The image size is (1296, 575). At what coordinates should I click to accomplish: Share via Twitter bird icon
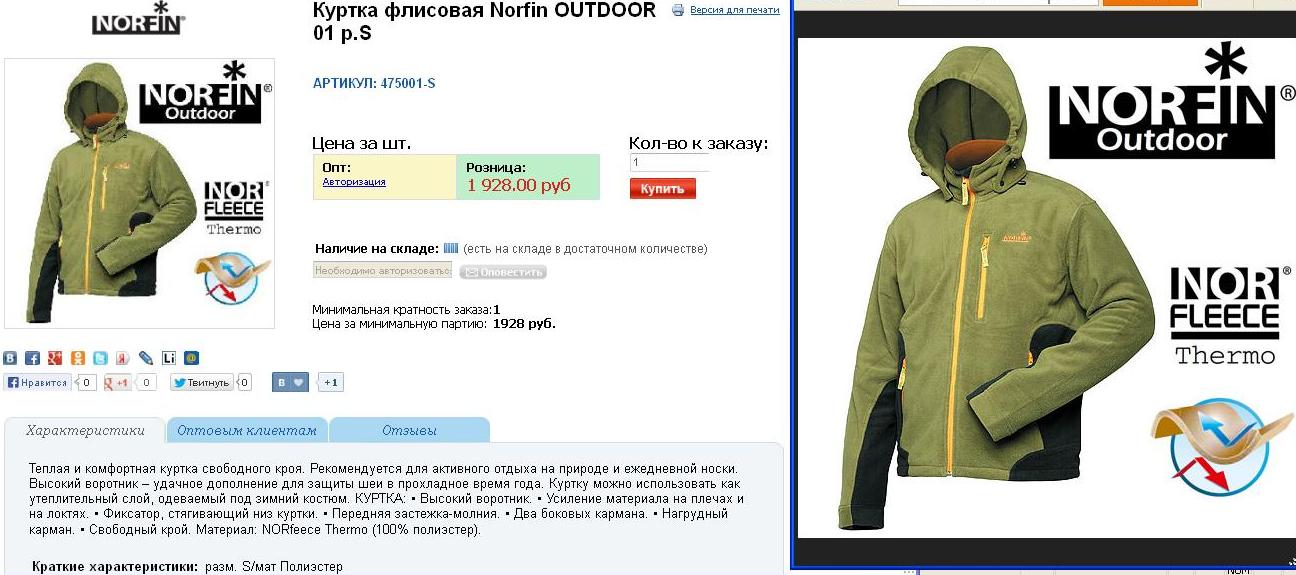(100, 358)
